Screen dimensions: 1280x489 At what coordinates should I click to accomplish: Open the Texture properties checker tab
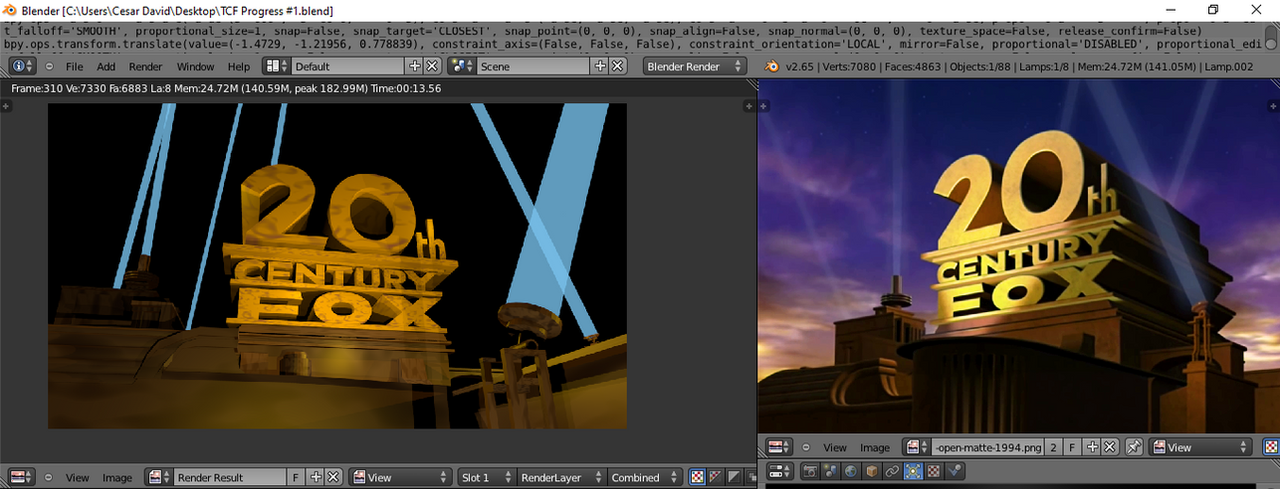point(933,470)
